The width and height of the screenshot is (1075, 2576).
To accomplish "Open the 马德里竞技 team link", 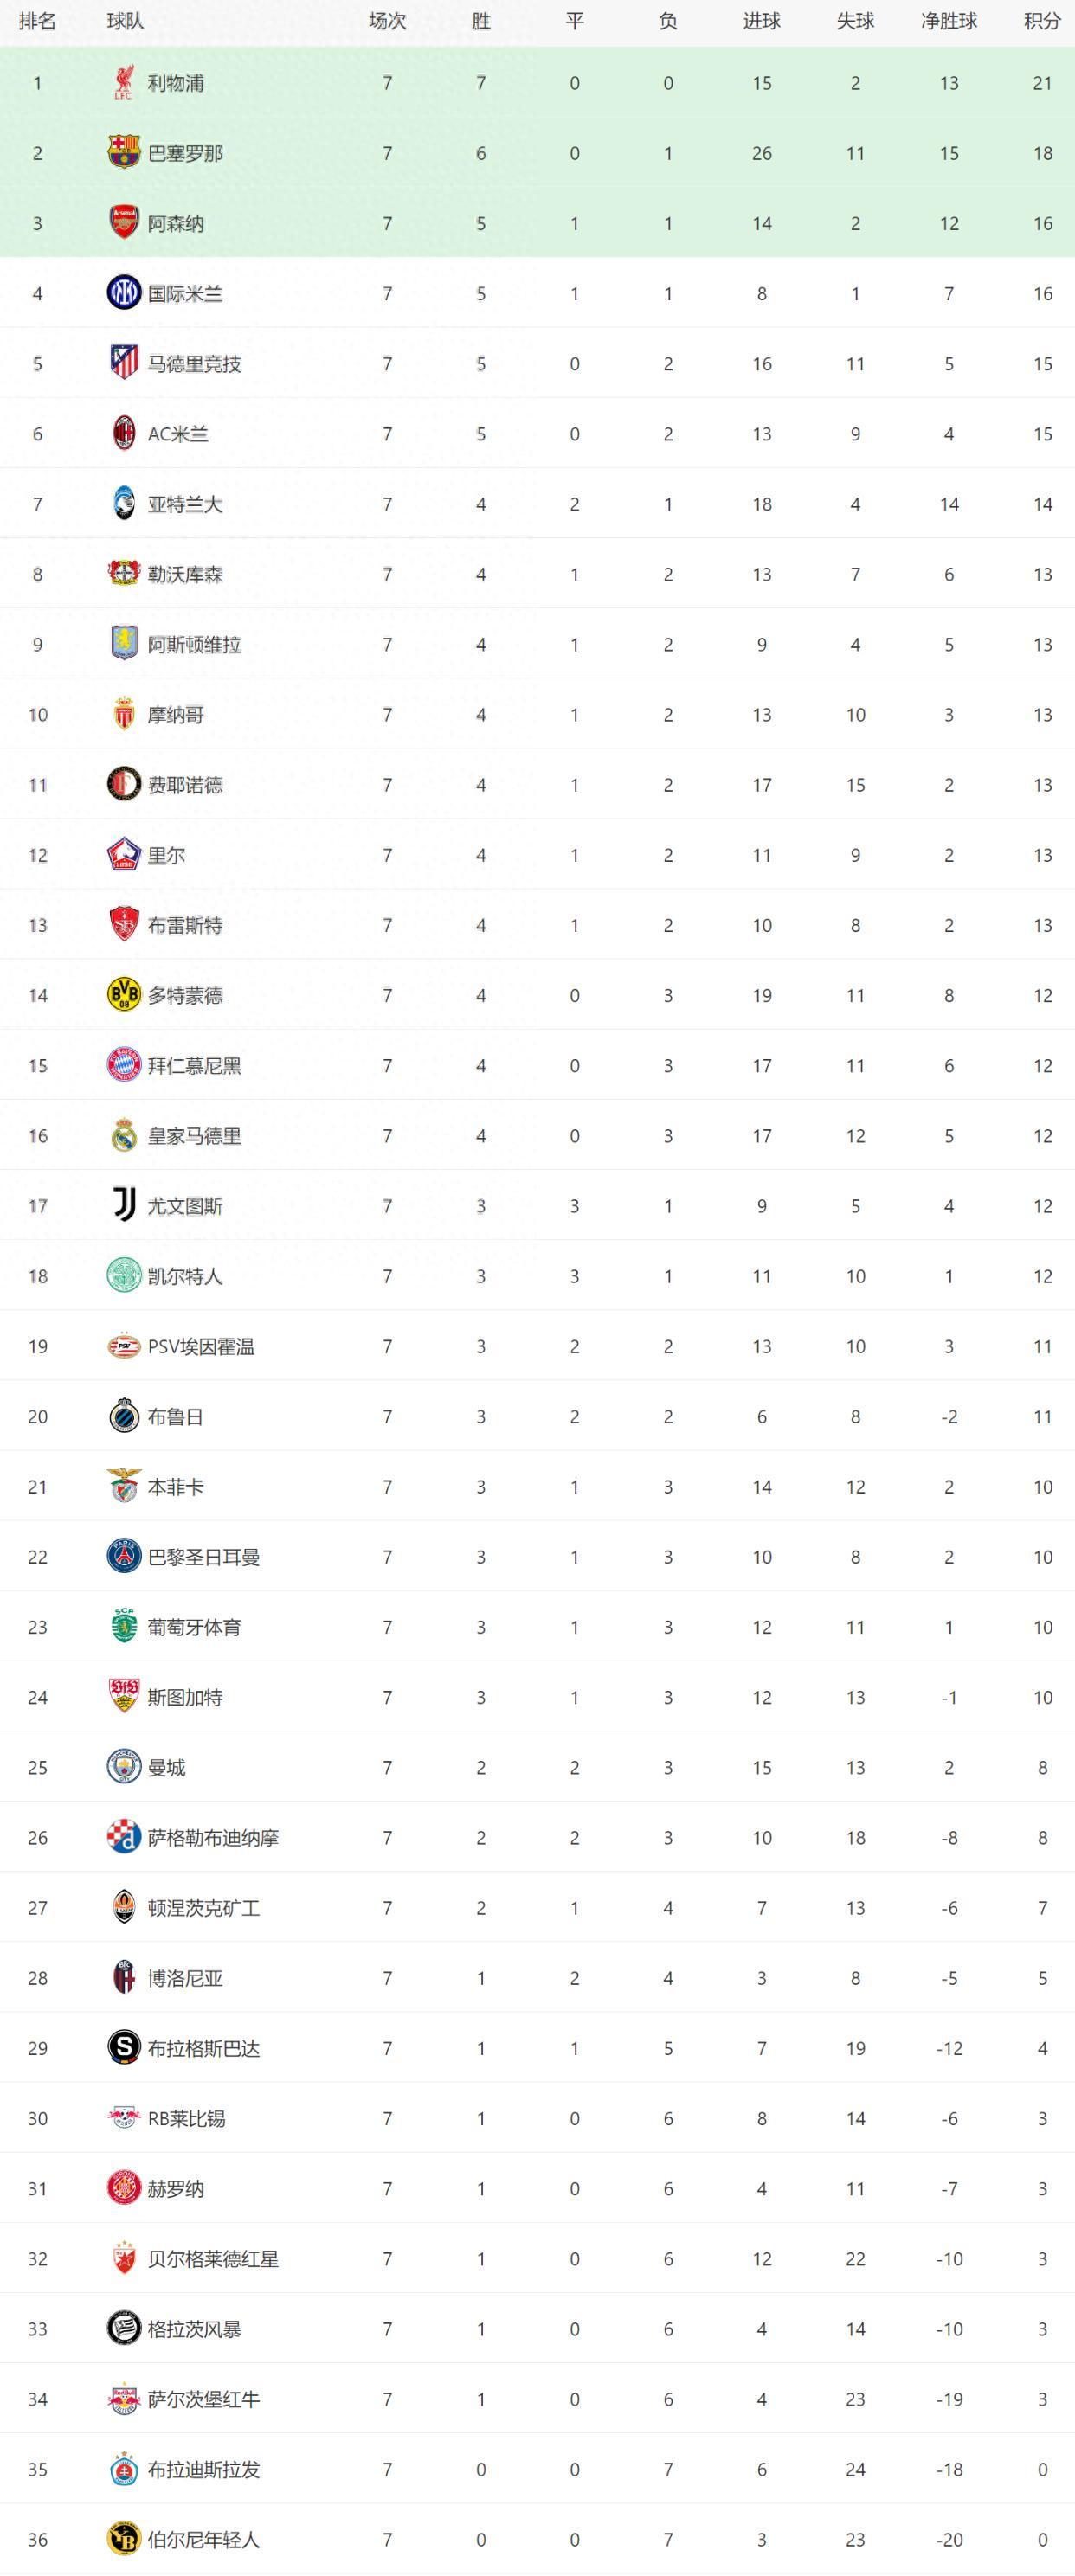I will (x=194, y=364).
